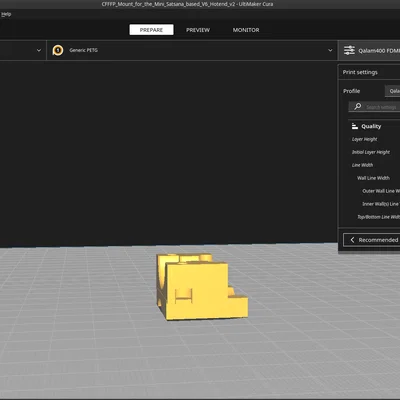The image size is (400, 400).
Task: Click the Search settings input field
Action: click(x=374, y=107)
